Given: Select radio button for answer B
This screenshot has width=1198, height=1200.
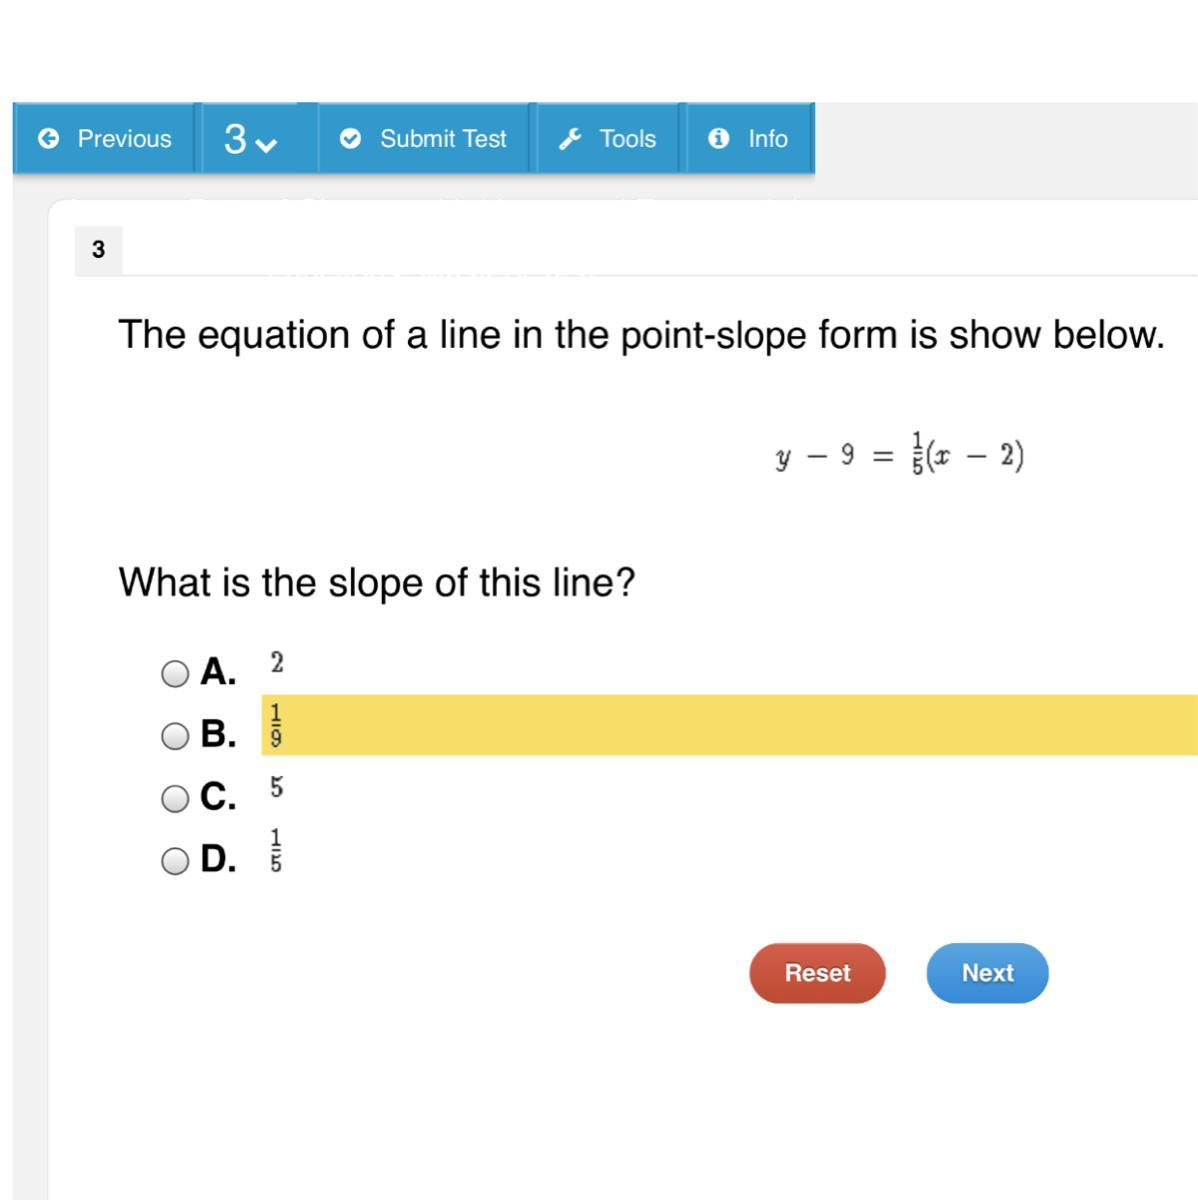Looking at the screenshot, I should pos(175,736).
